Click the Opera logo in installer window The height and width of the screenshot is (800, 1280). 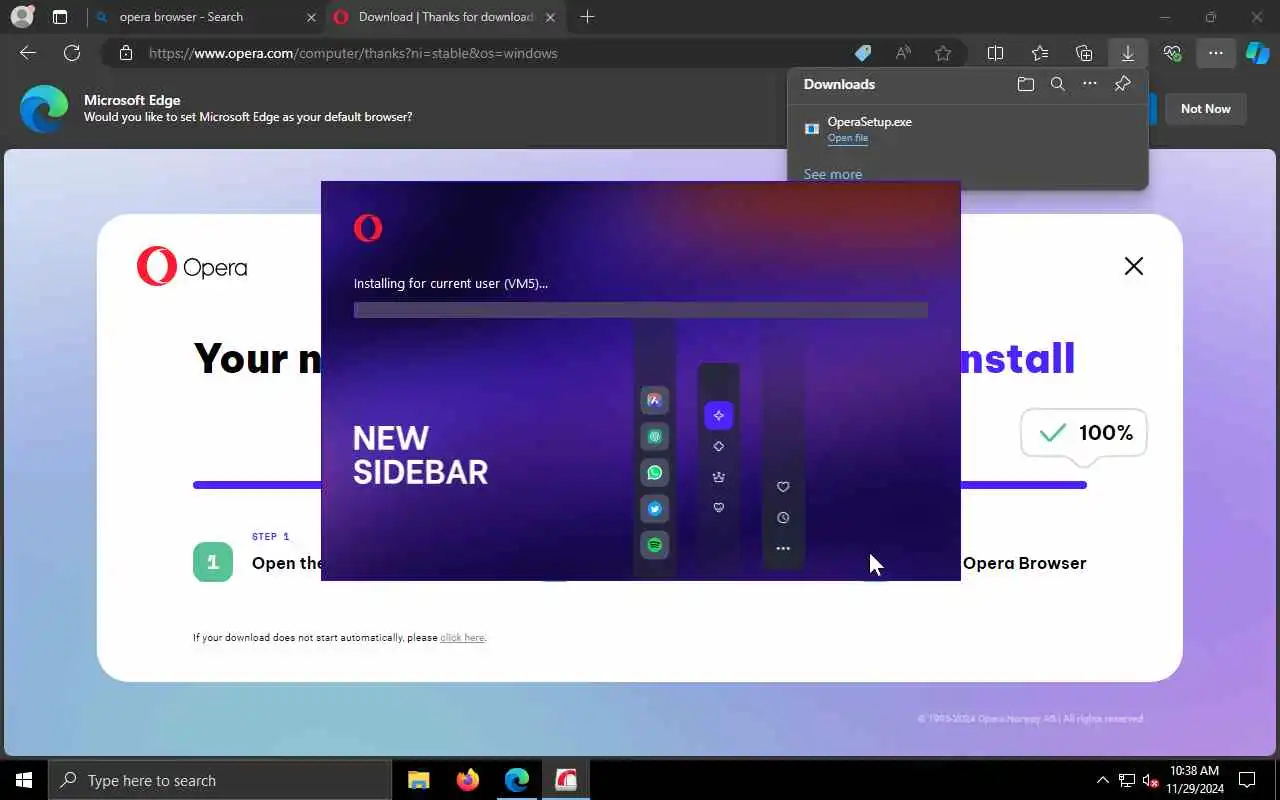(x=368, y=228)
